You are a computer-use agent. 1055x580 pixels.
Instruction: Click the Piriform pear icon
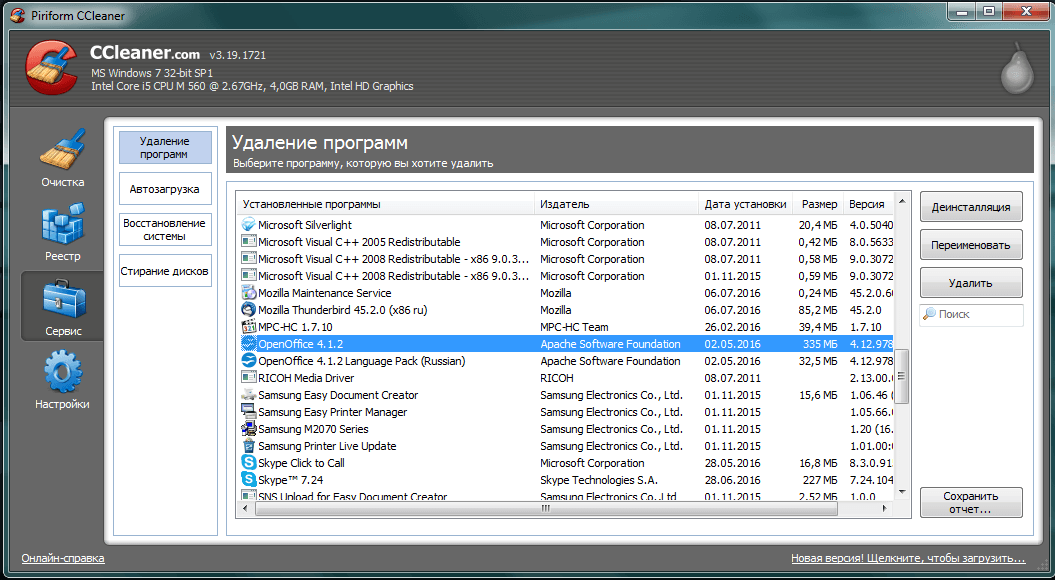click(1018, 68)
